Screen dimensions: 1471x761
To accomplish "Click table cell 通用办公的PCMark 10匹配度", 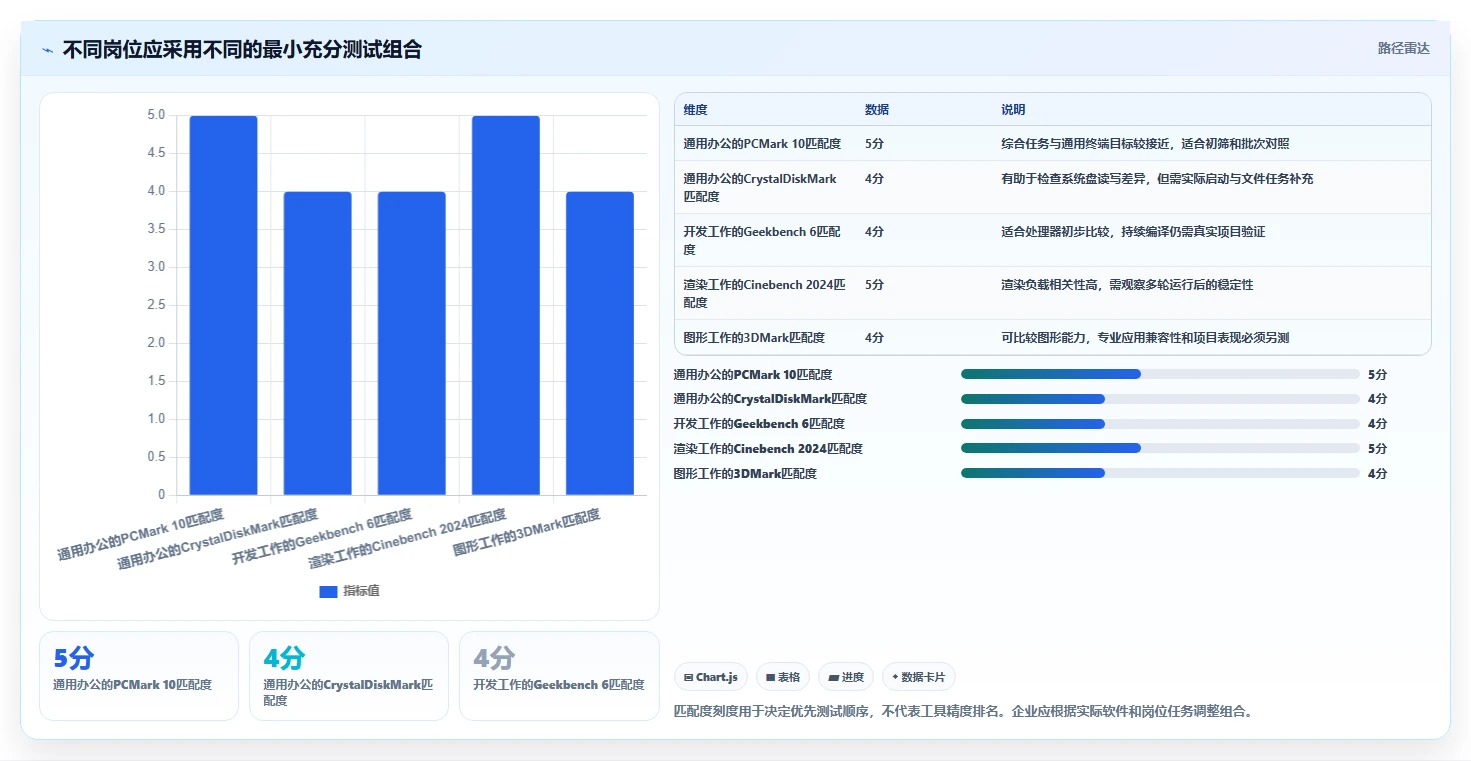I will tap(762, 144).
